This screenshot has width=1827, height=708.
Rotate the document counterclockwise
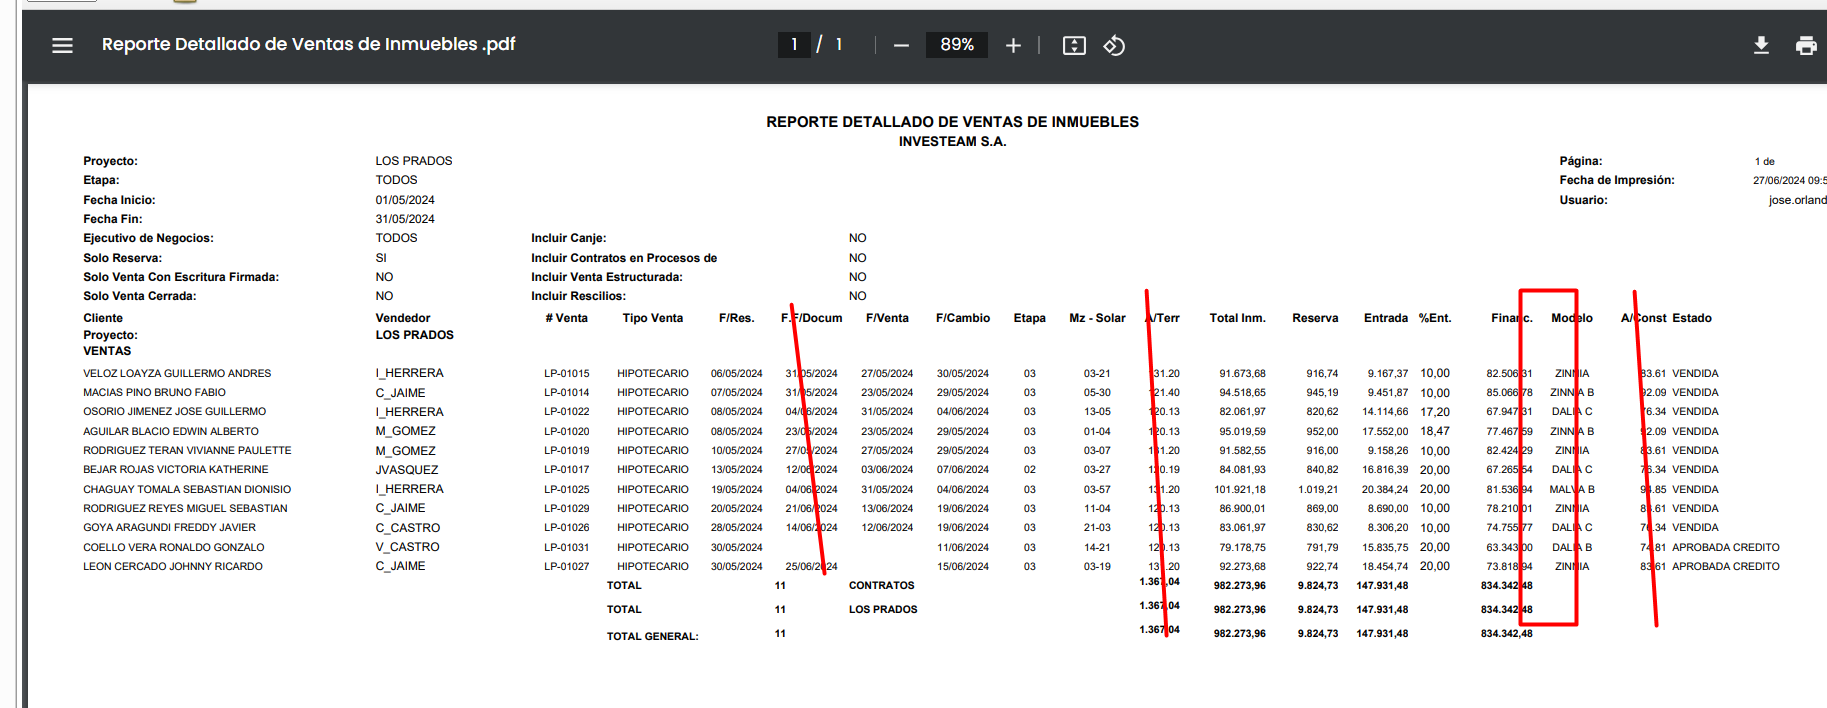coord(1114,45)
